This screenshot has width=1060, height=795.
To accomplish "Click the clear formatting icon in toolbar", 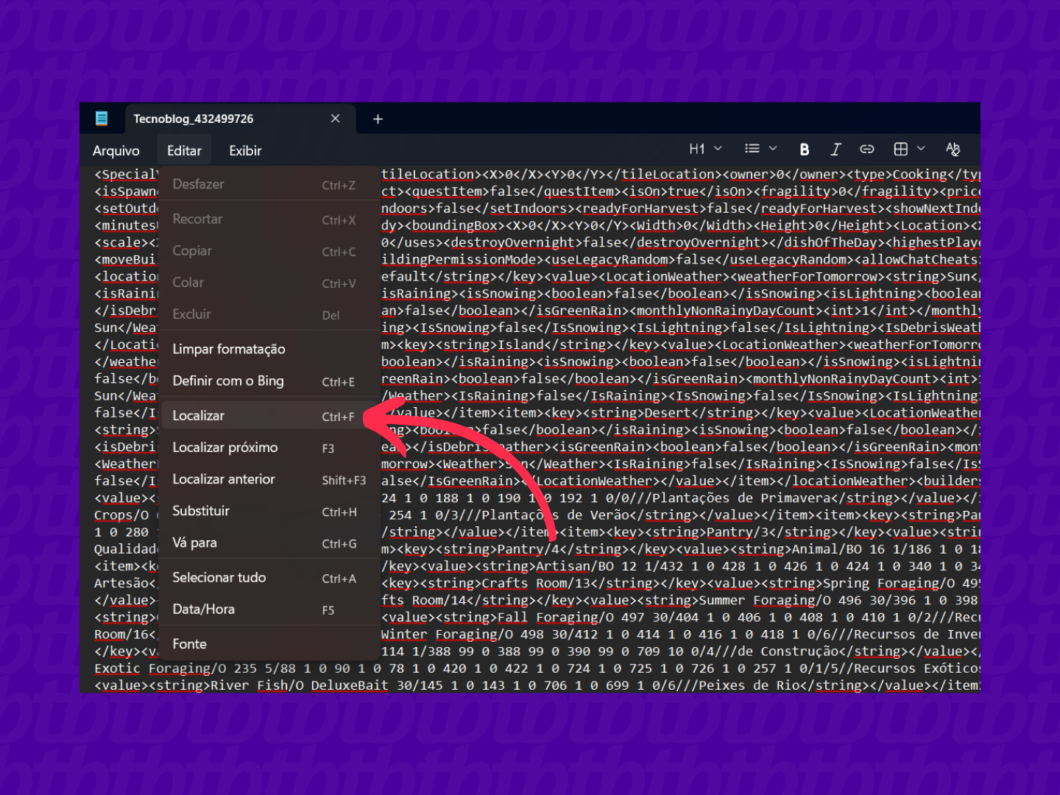I will coord(952,149).
